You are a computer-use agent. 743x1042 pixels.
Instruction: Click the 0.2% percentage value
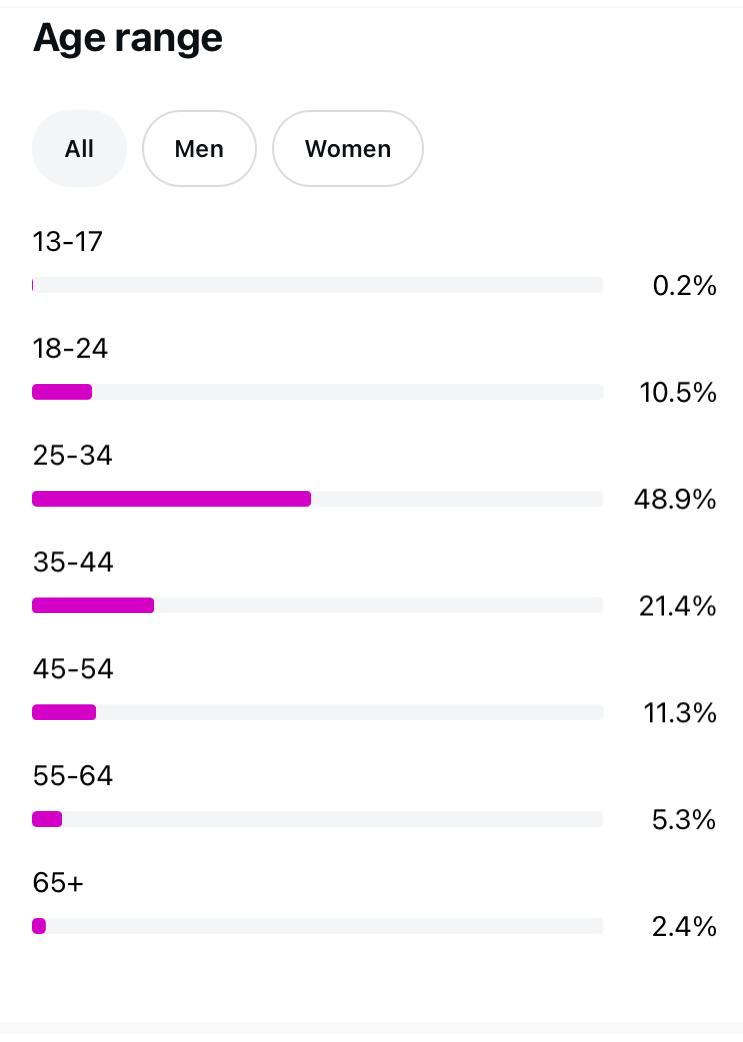(x=684, y=286)
